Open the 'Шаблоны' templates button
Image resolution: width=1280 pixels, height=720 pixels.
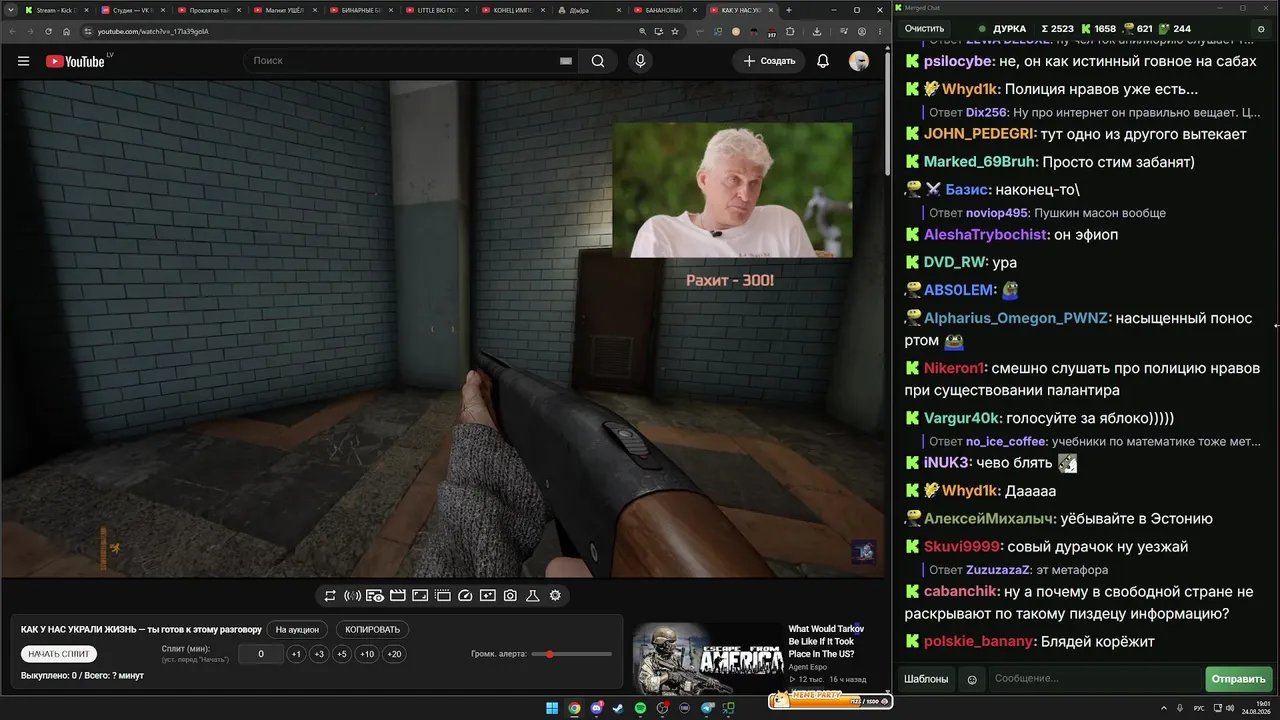[926, 679]
